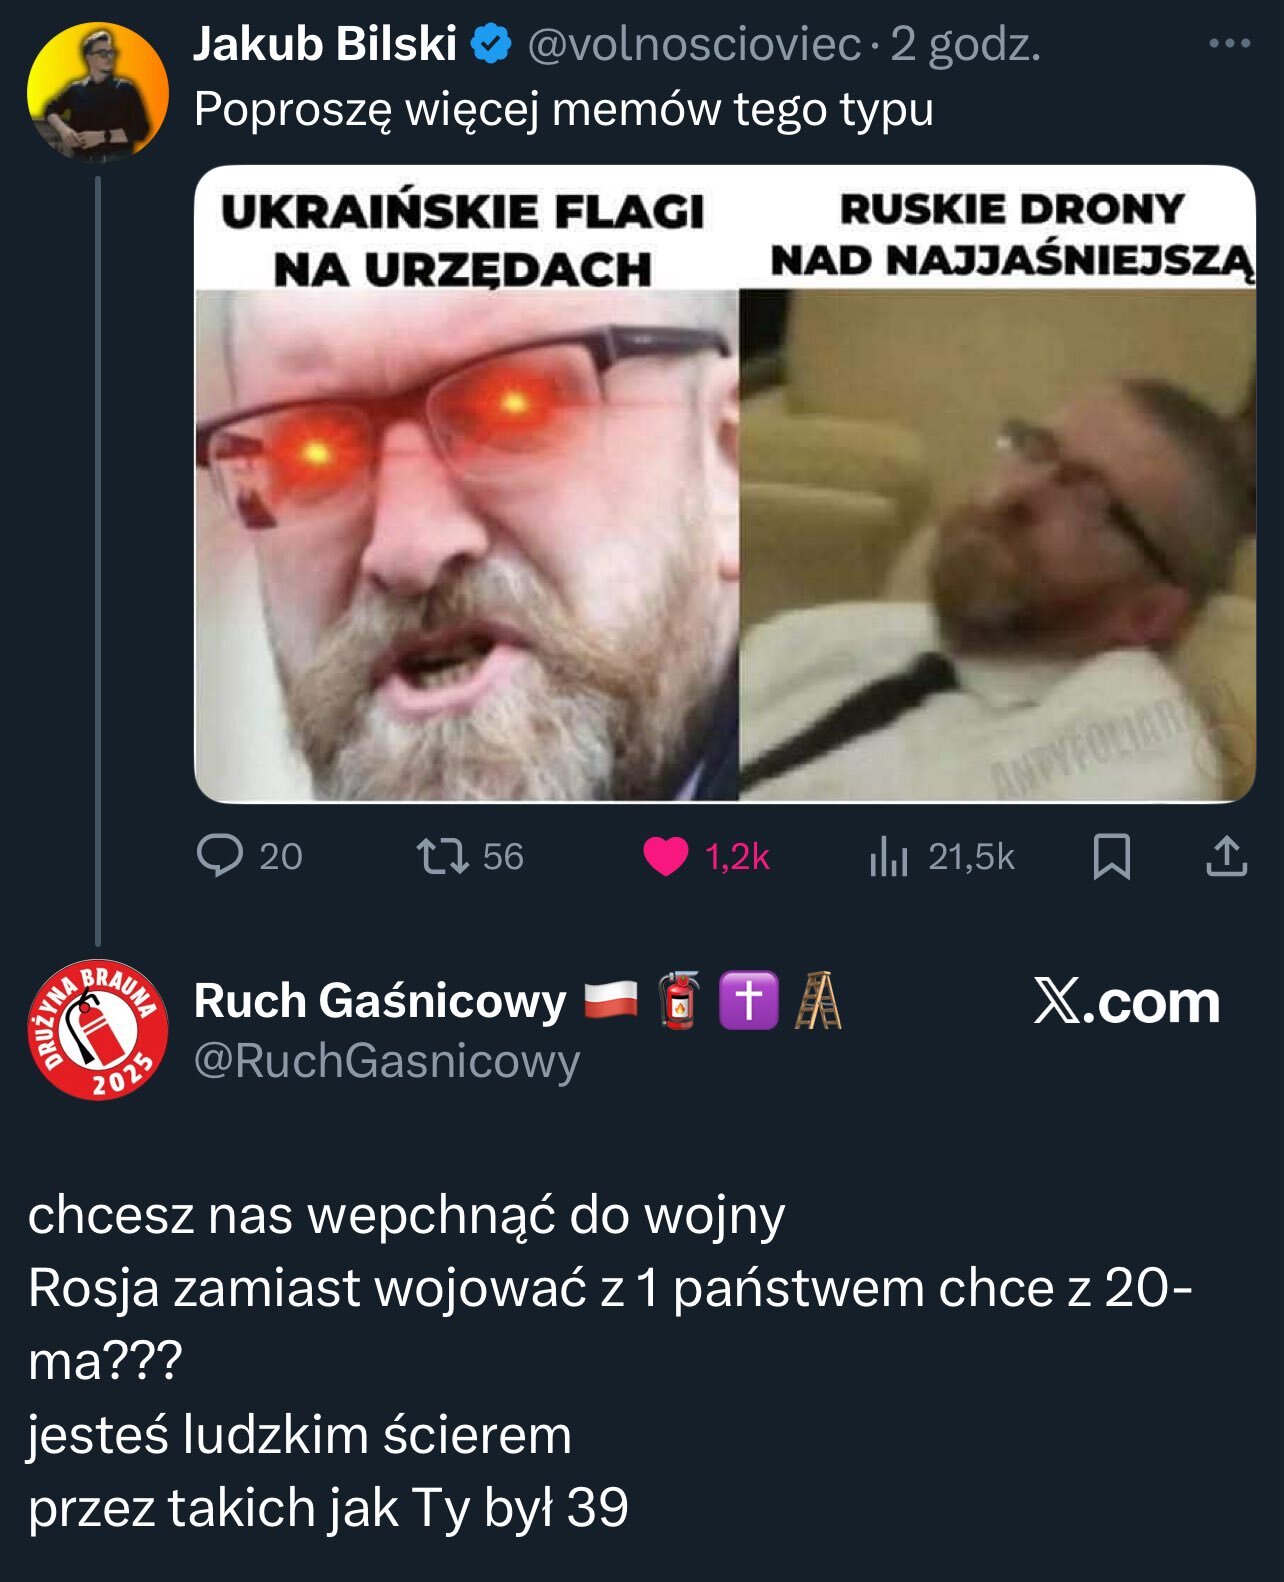Click the 2 godz. timestamp
The image size is (1284, 1582).
[965, 45]
